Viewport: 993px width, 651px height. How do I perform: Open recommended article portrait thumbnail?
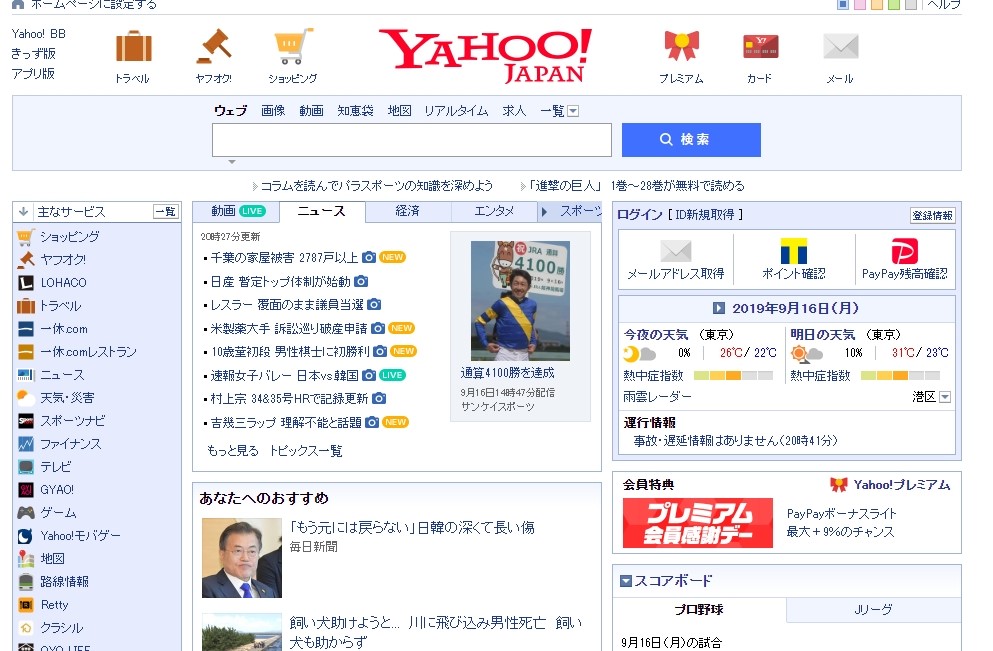(242, 558)
